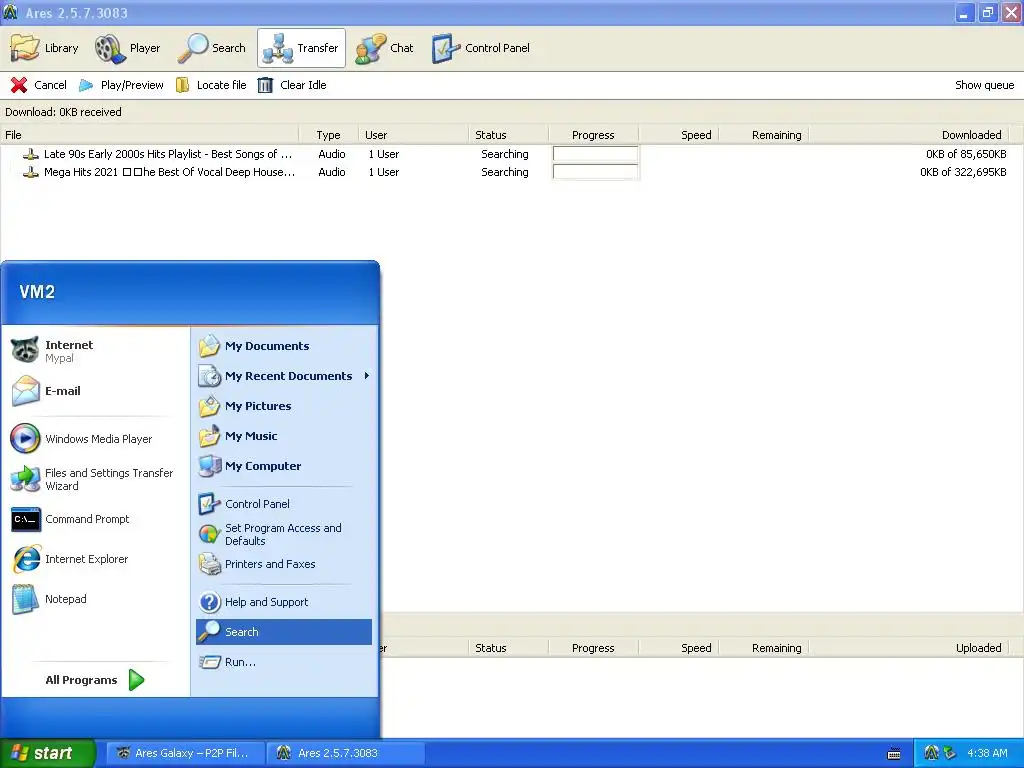Sort downloads by Status column header
The image size is (1024, 768).
coord(509,135)
